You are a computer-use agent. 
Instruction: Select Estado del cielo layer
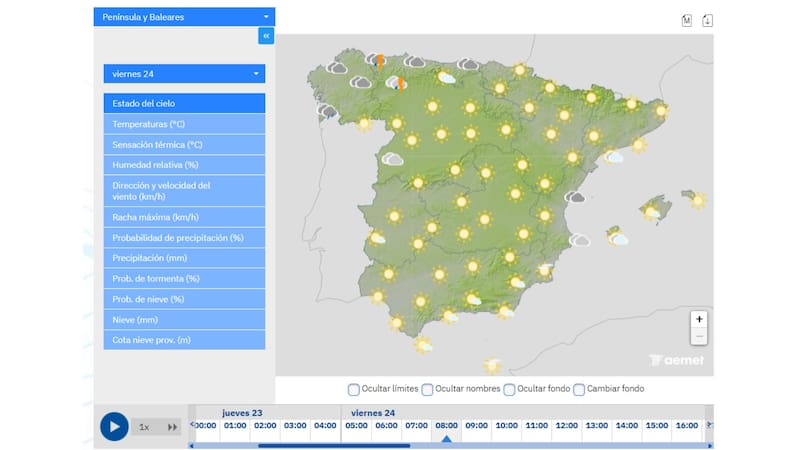184,103
